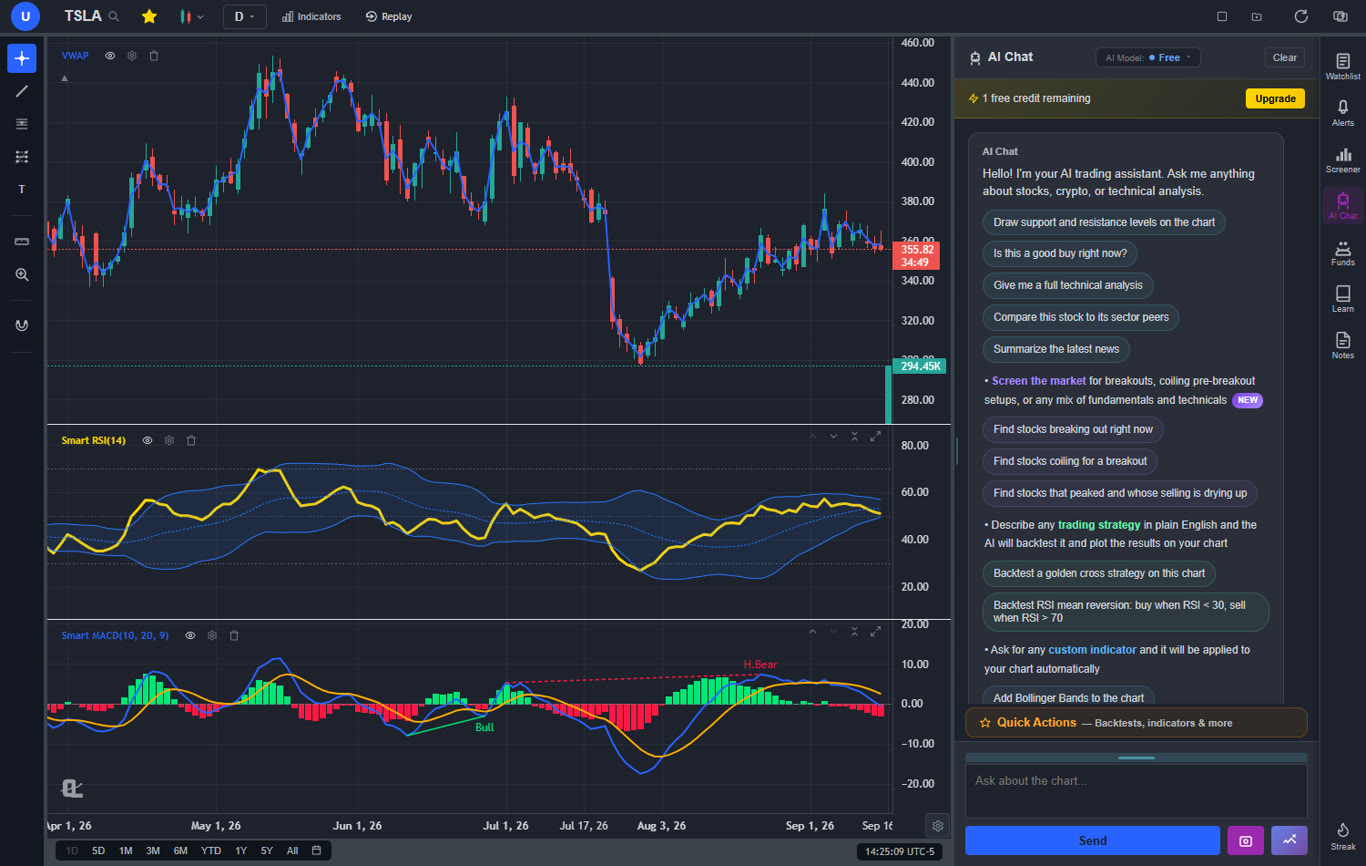Image resolution: width=1366 pixels, height=866 pixels.
Task: Click the purple camera capture button
Action: (x=1246, y=841)
